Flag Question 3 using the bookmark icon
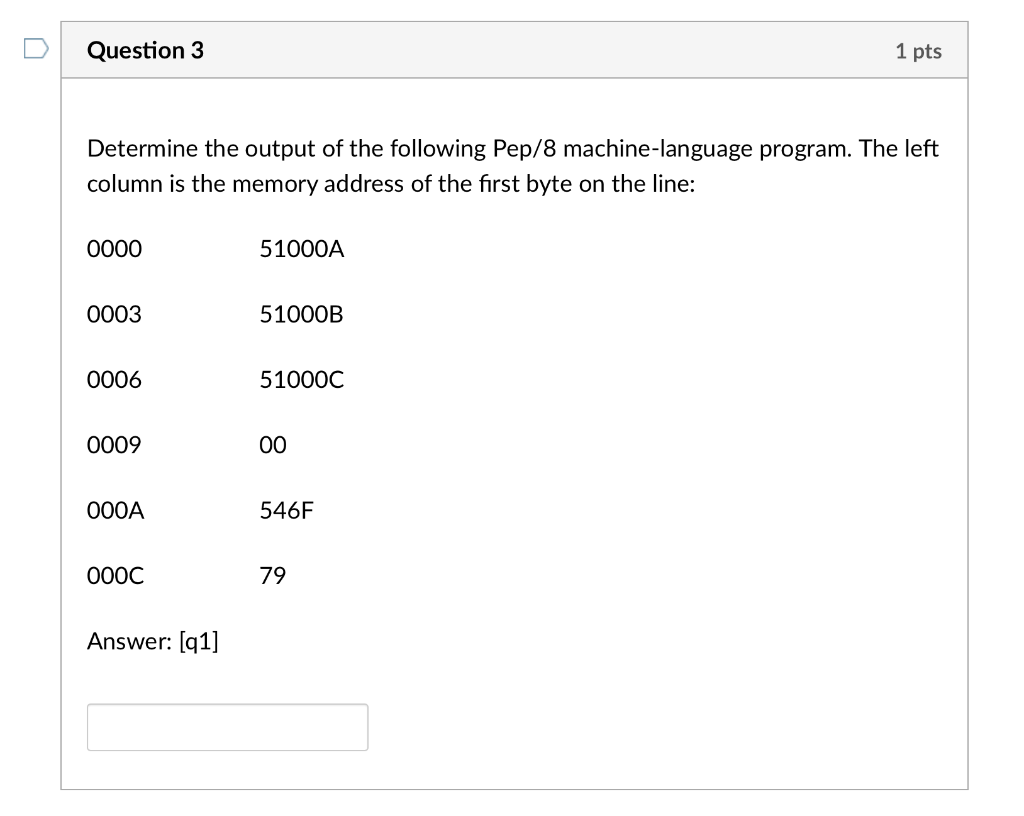 click(x=34, y=49)
